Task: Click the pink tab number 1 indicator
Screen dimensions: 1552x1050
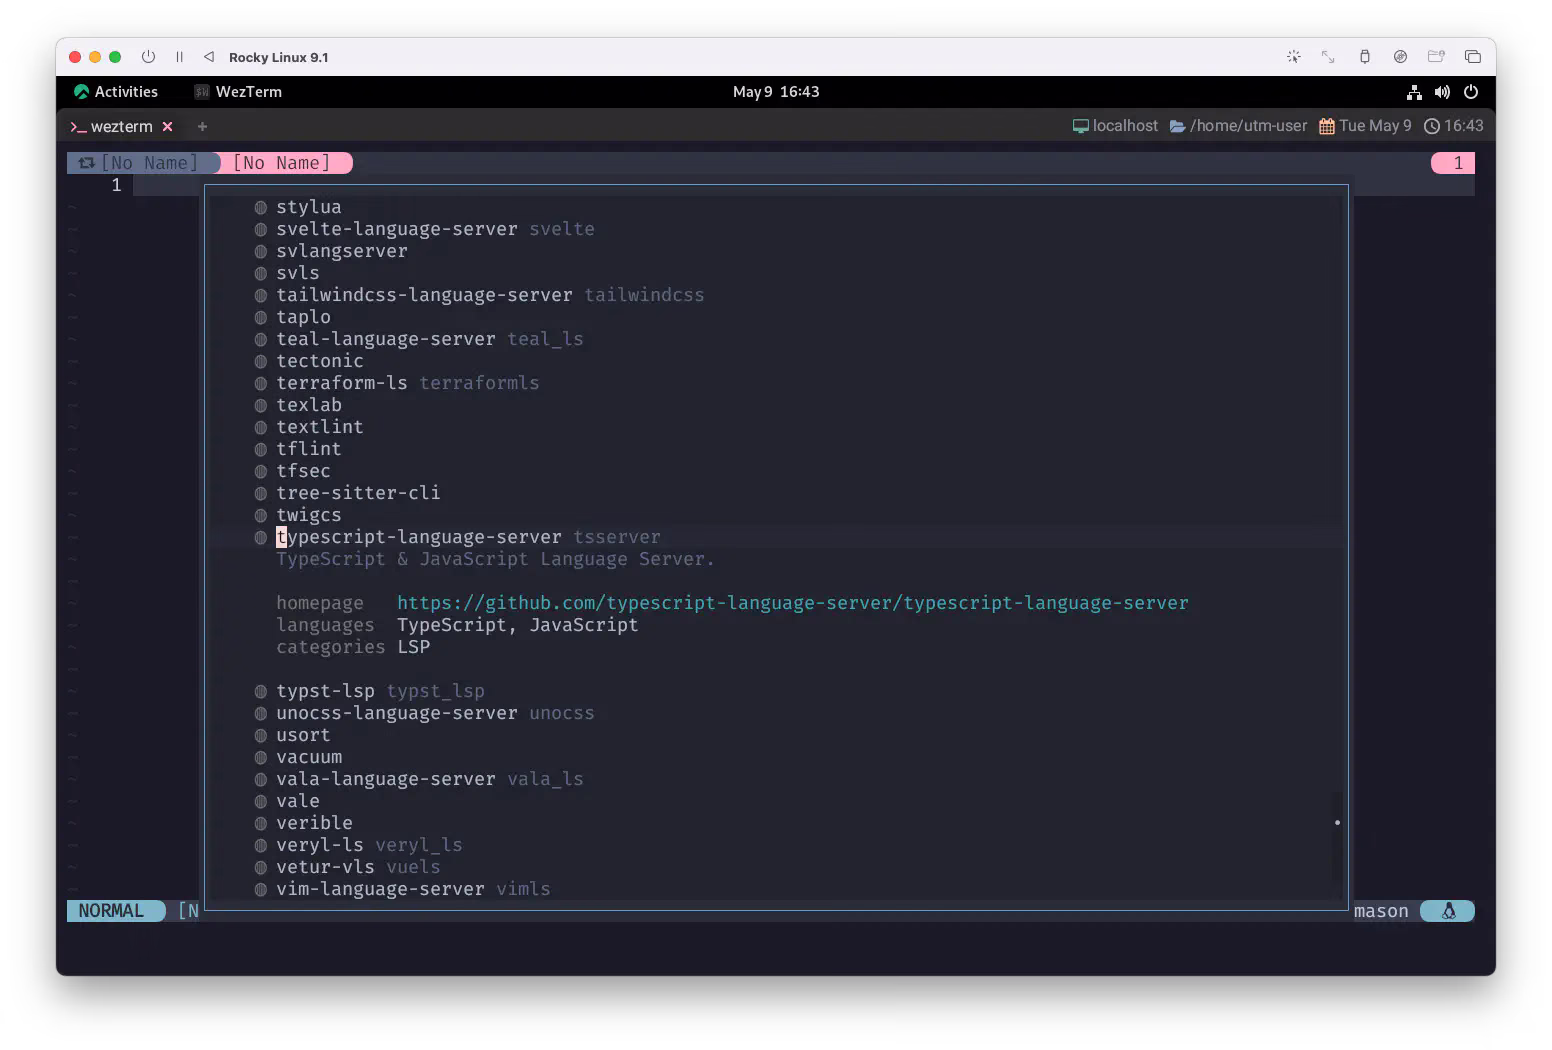Action: 1453,163
